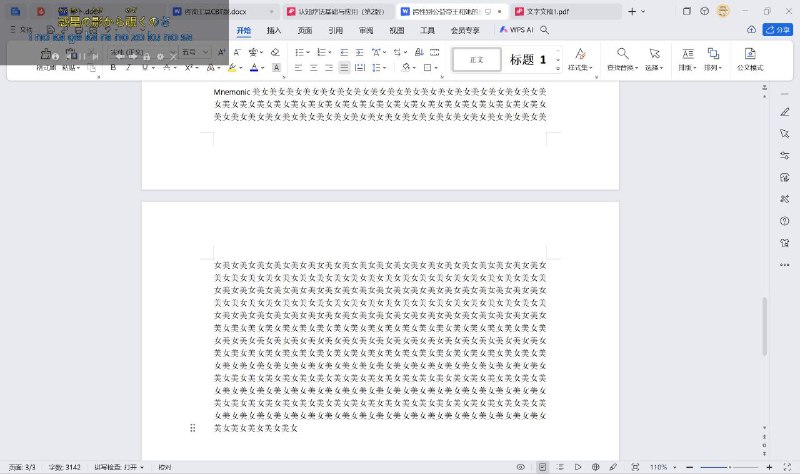Image resolution: width=800 pixels, height=474 pixels.
Task: Open the borders dropdown arrow
Action: tap(436, 67)
